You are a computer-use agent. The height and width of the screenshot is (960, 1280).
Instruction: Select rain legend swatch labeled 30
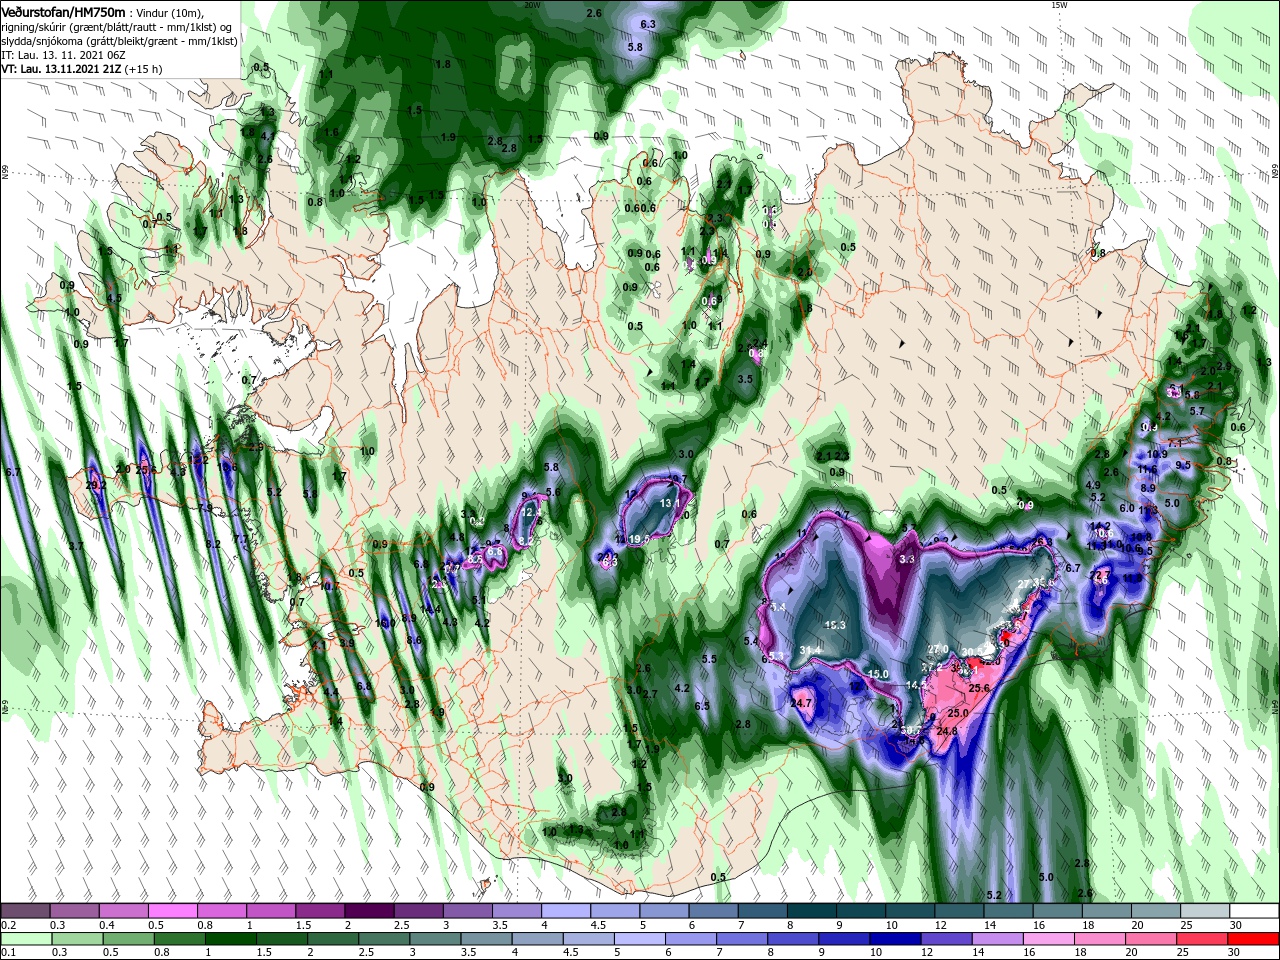[1254, 940]
